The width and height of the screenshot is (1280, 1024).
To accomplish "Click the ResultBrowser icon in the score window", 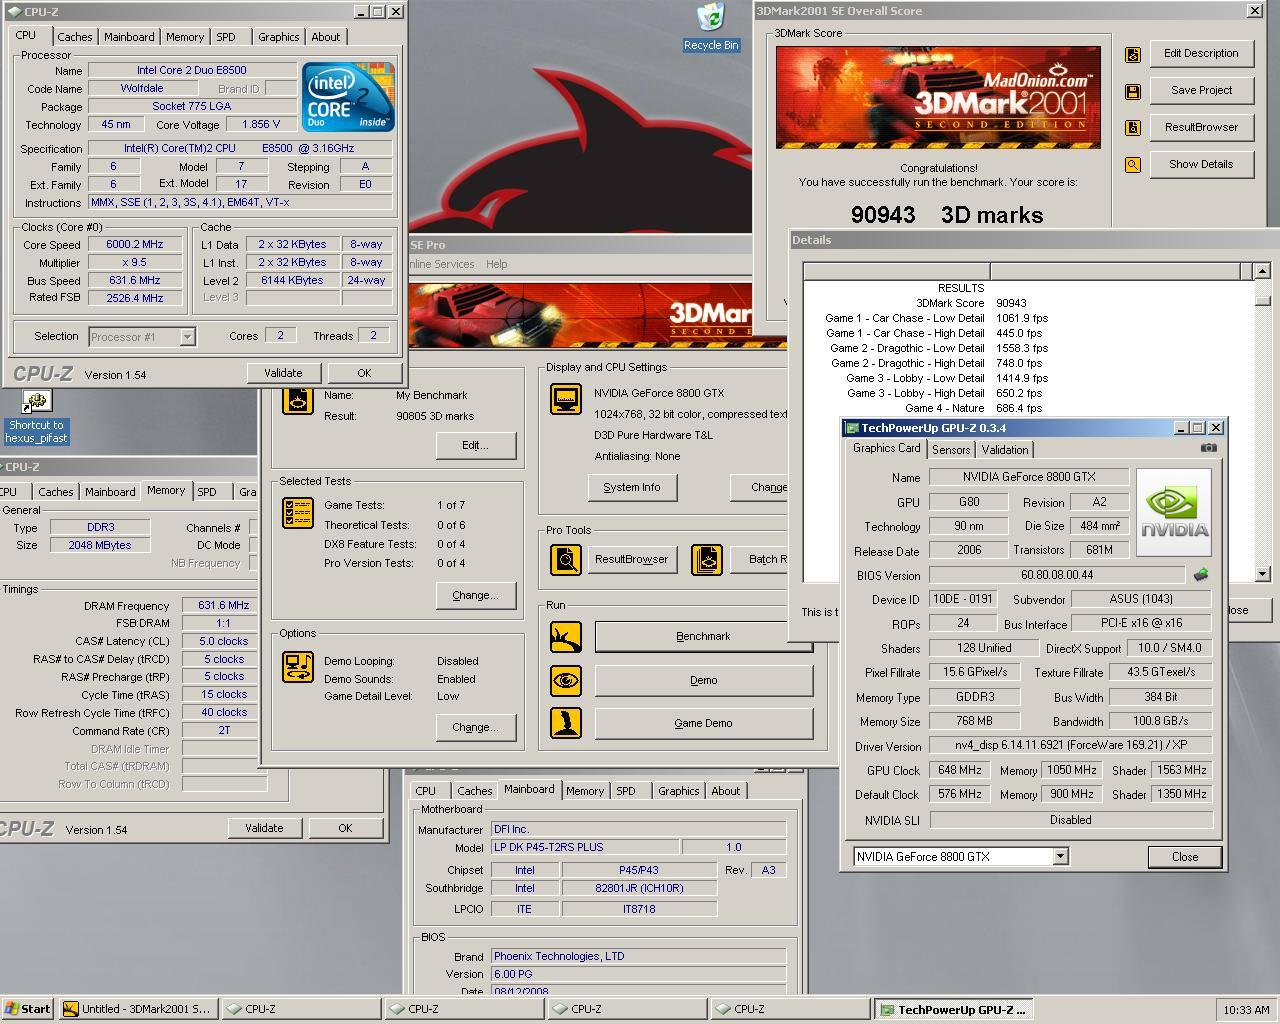I will coord(1133,128).
